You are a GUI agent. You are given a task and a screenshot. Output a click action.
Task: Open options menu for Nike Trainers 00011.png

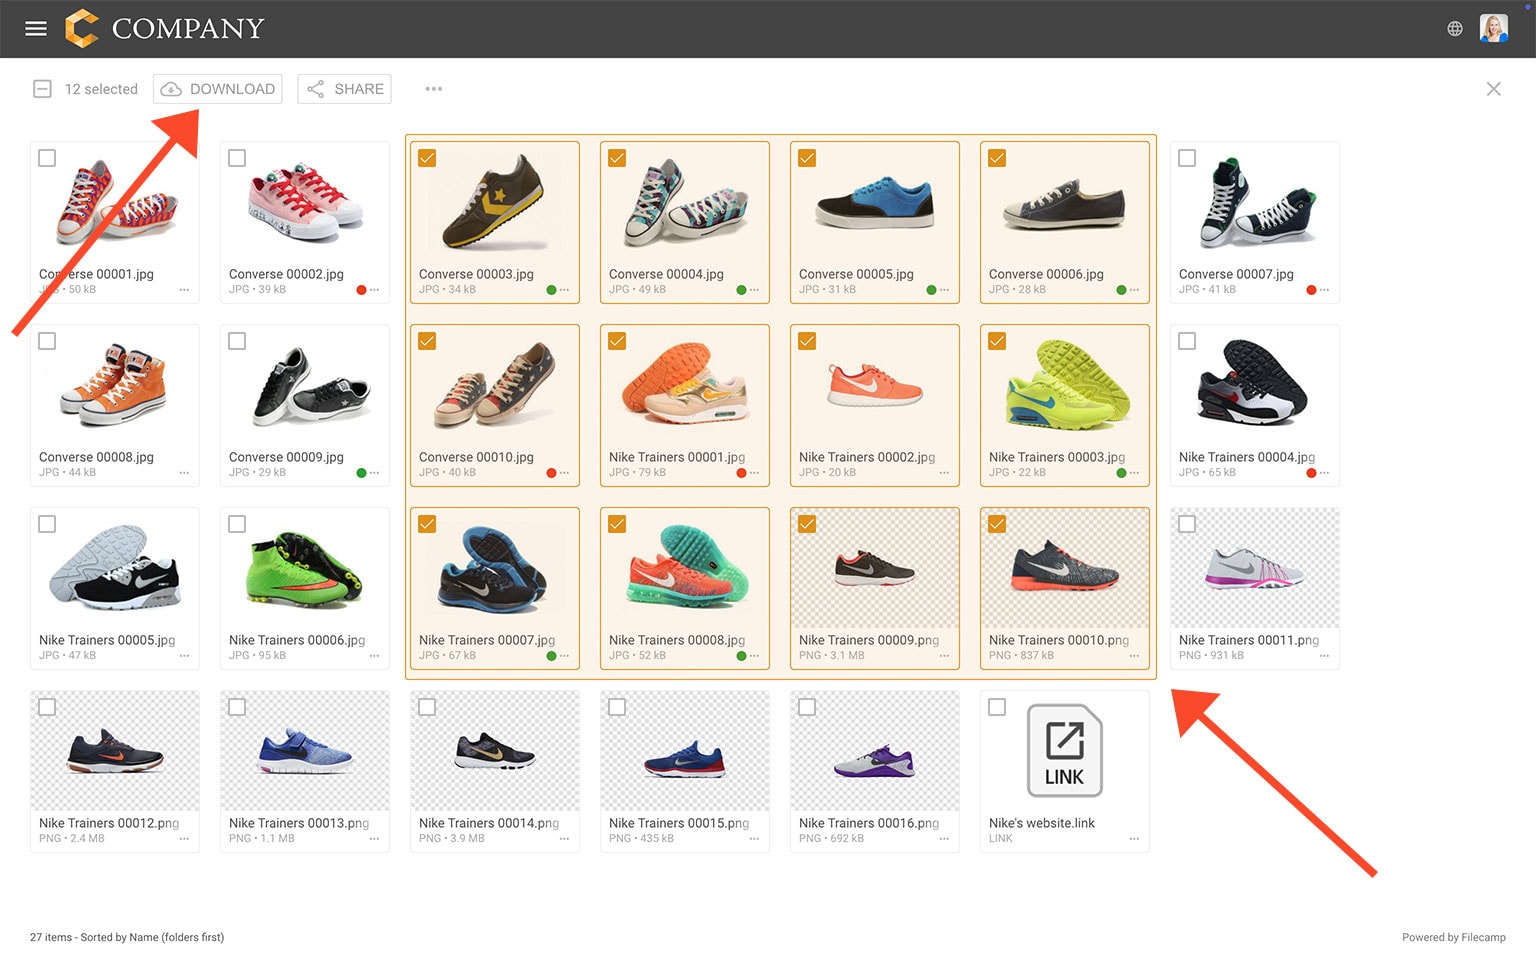coord(1324,656)
